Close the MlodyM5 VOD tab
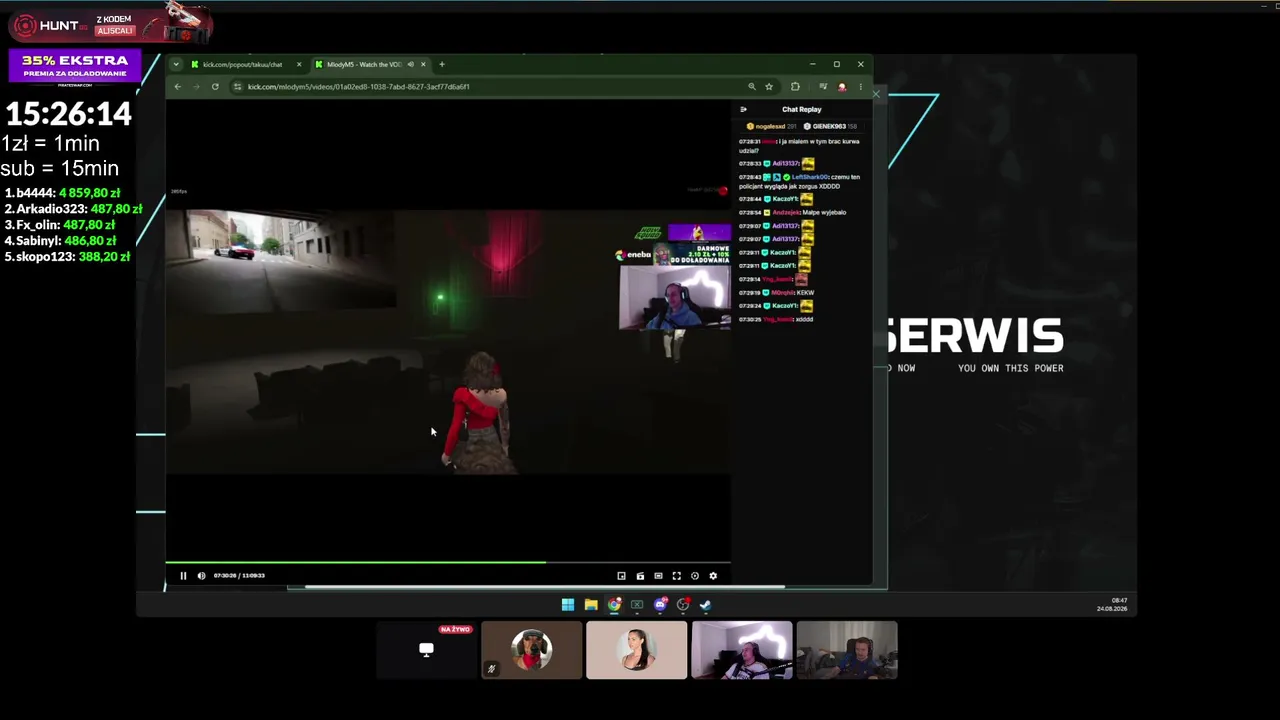The image size is (1280, 720). 423,65
